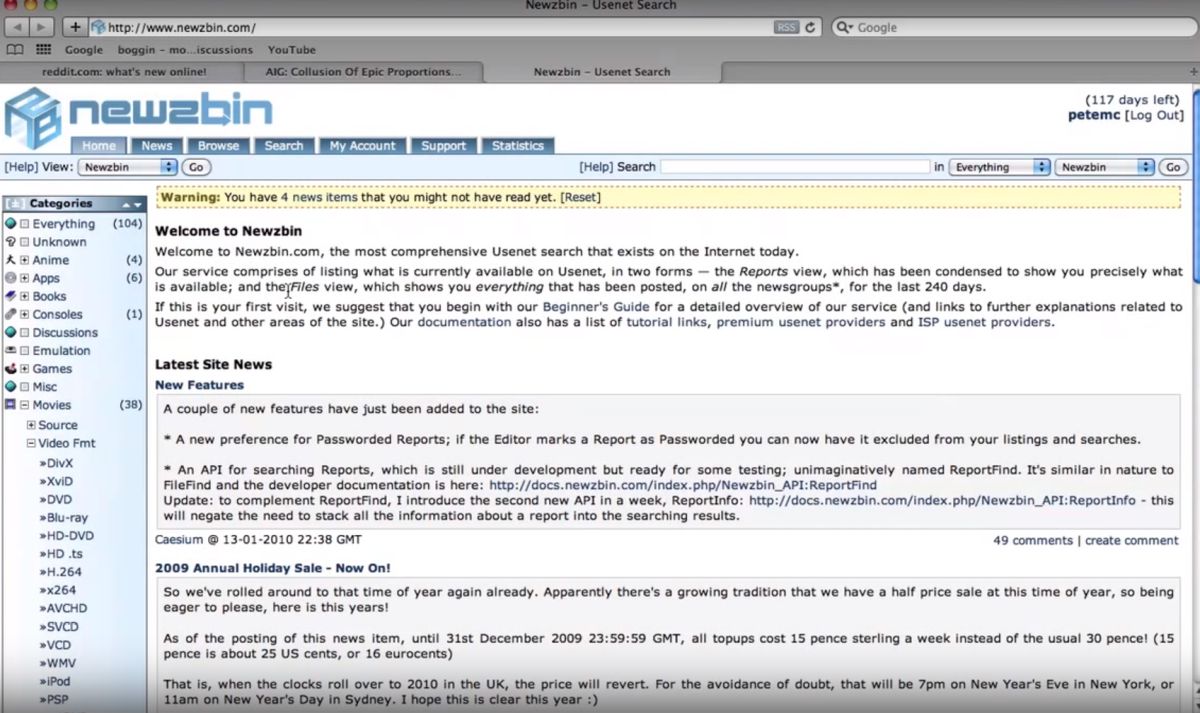Screen dimensions: 1200x713
Task: Click the Emulation category icon
Action: click(x=10, y=350)
